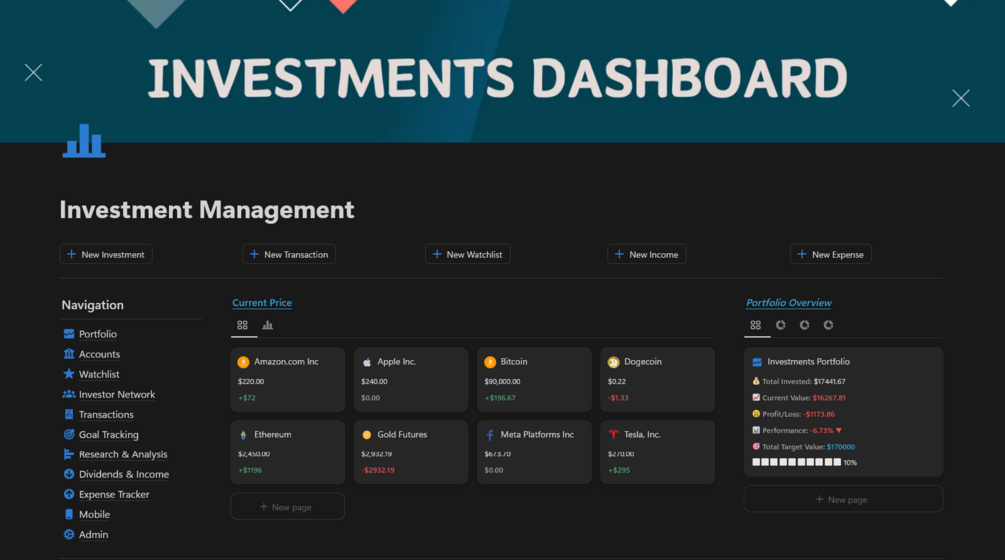
Task: Click Ethereum gain +$1196
Action: 250,470
